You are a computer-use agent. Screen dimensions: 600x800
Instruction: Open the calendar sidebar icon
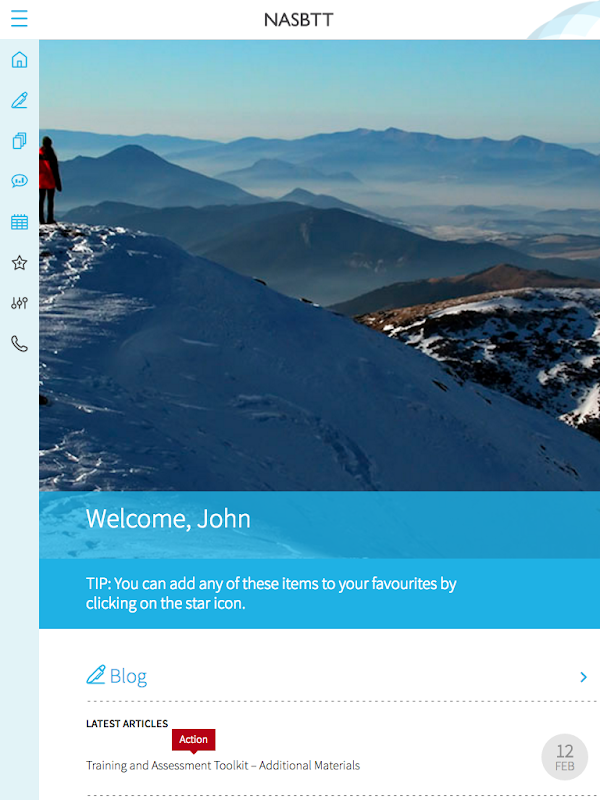pyautogui.click(x=19, y=222)
